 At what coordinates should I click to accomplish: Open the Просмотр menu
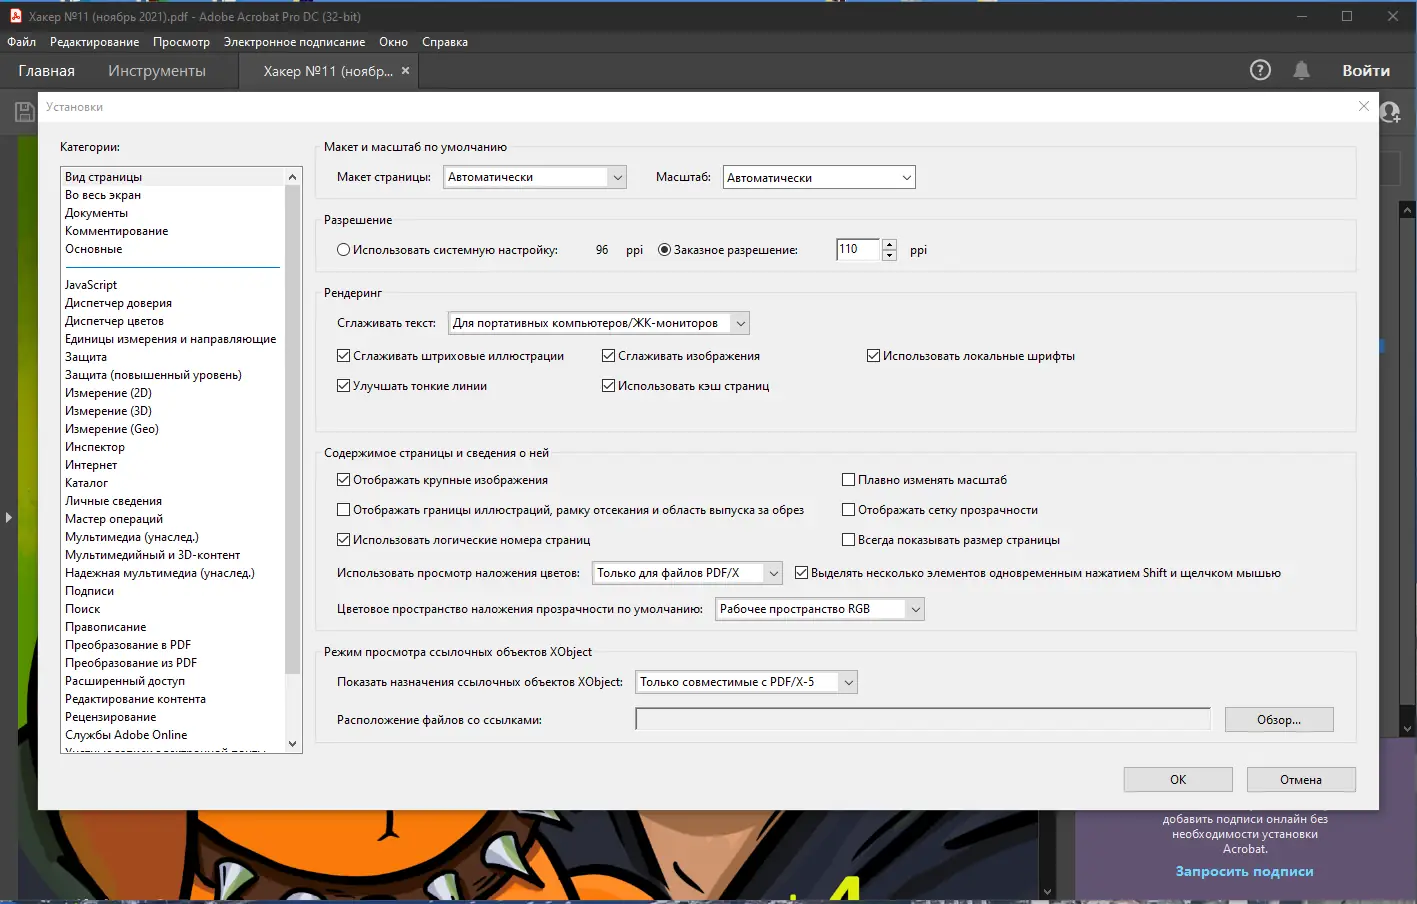181,42
